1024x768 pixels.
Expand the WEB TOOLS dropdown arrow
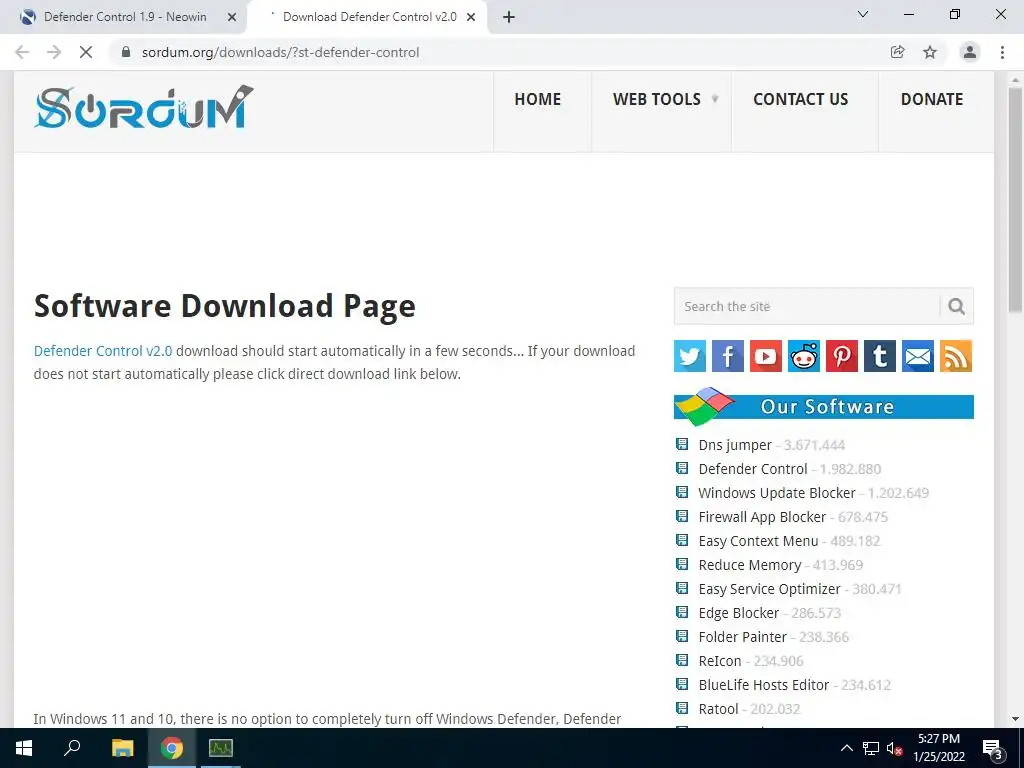tap(714, 99)
